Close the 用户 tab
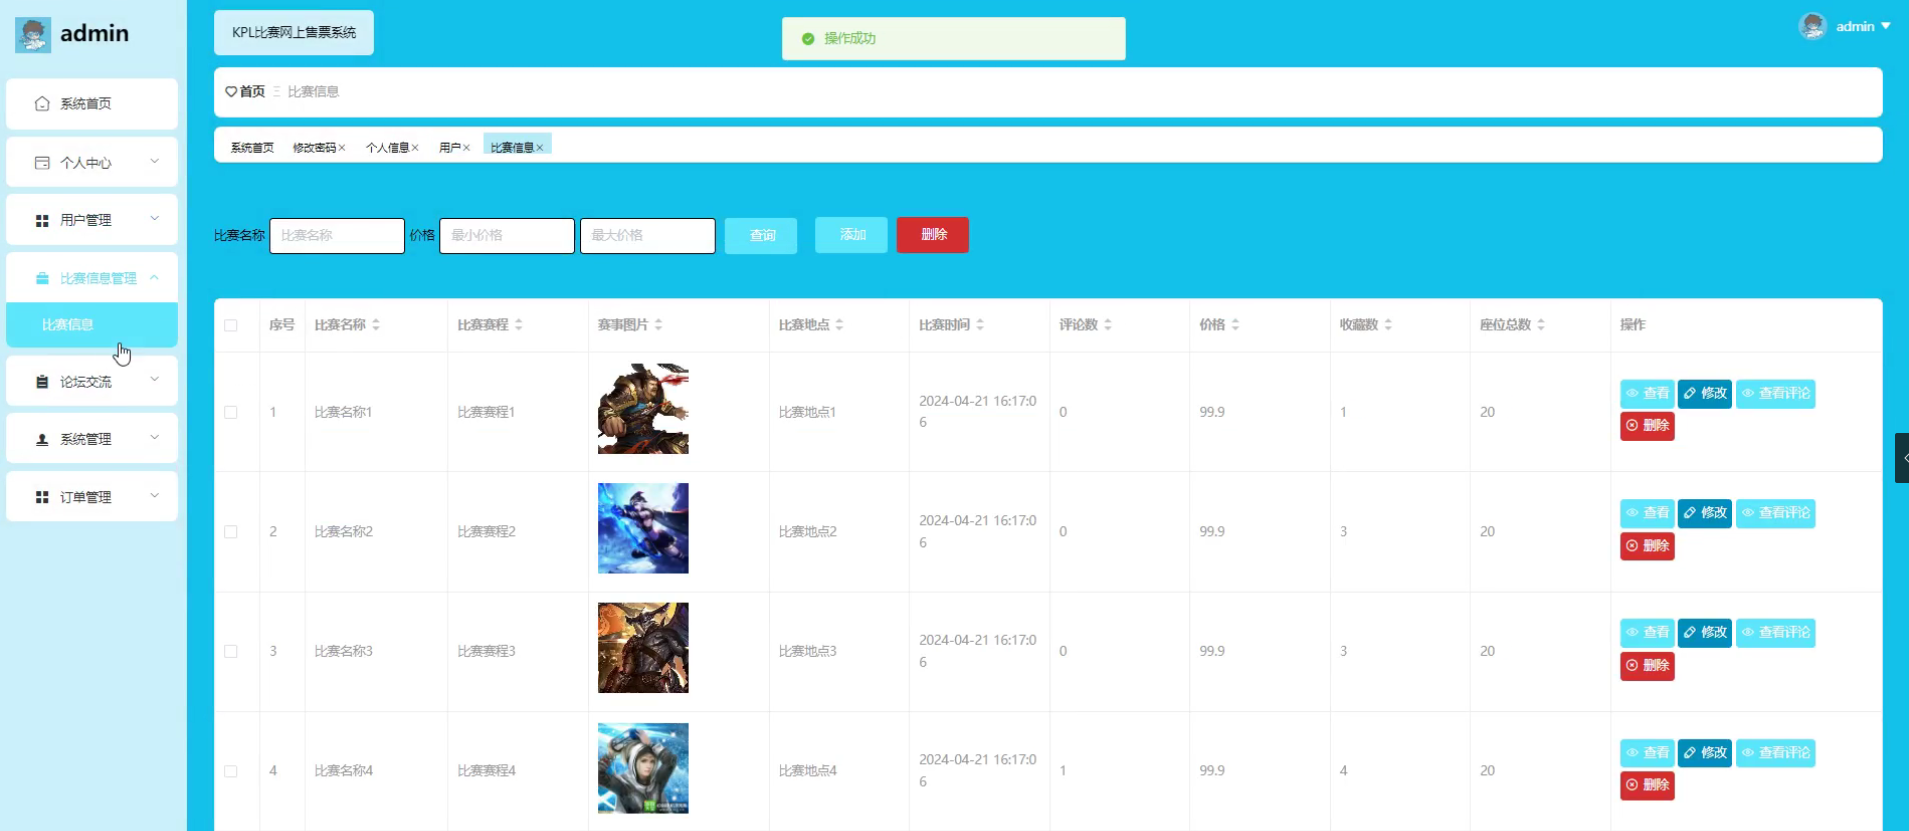 [466, 148]
